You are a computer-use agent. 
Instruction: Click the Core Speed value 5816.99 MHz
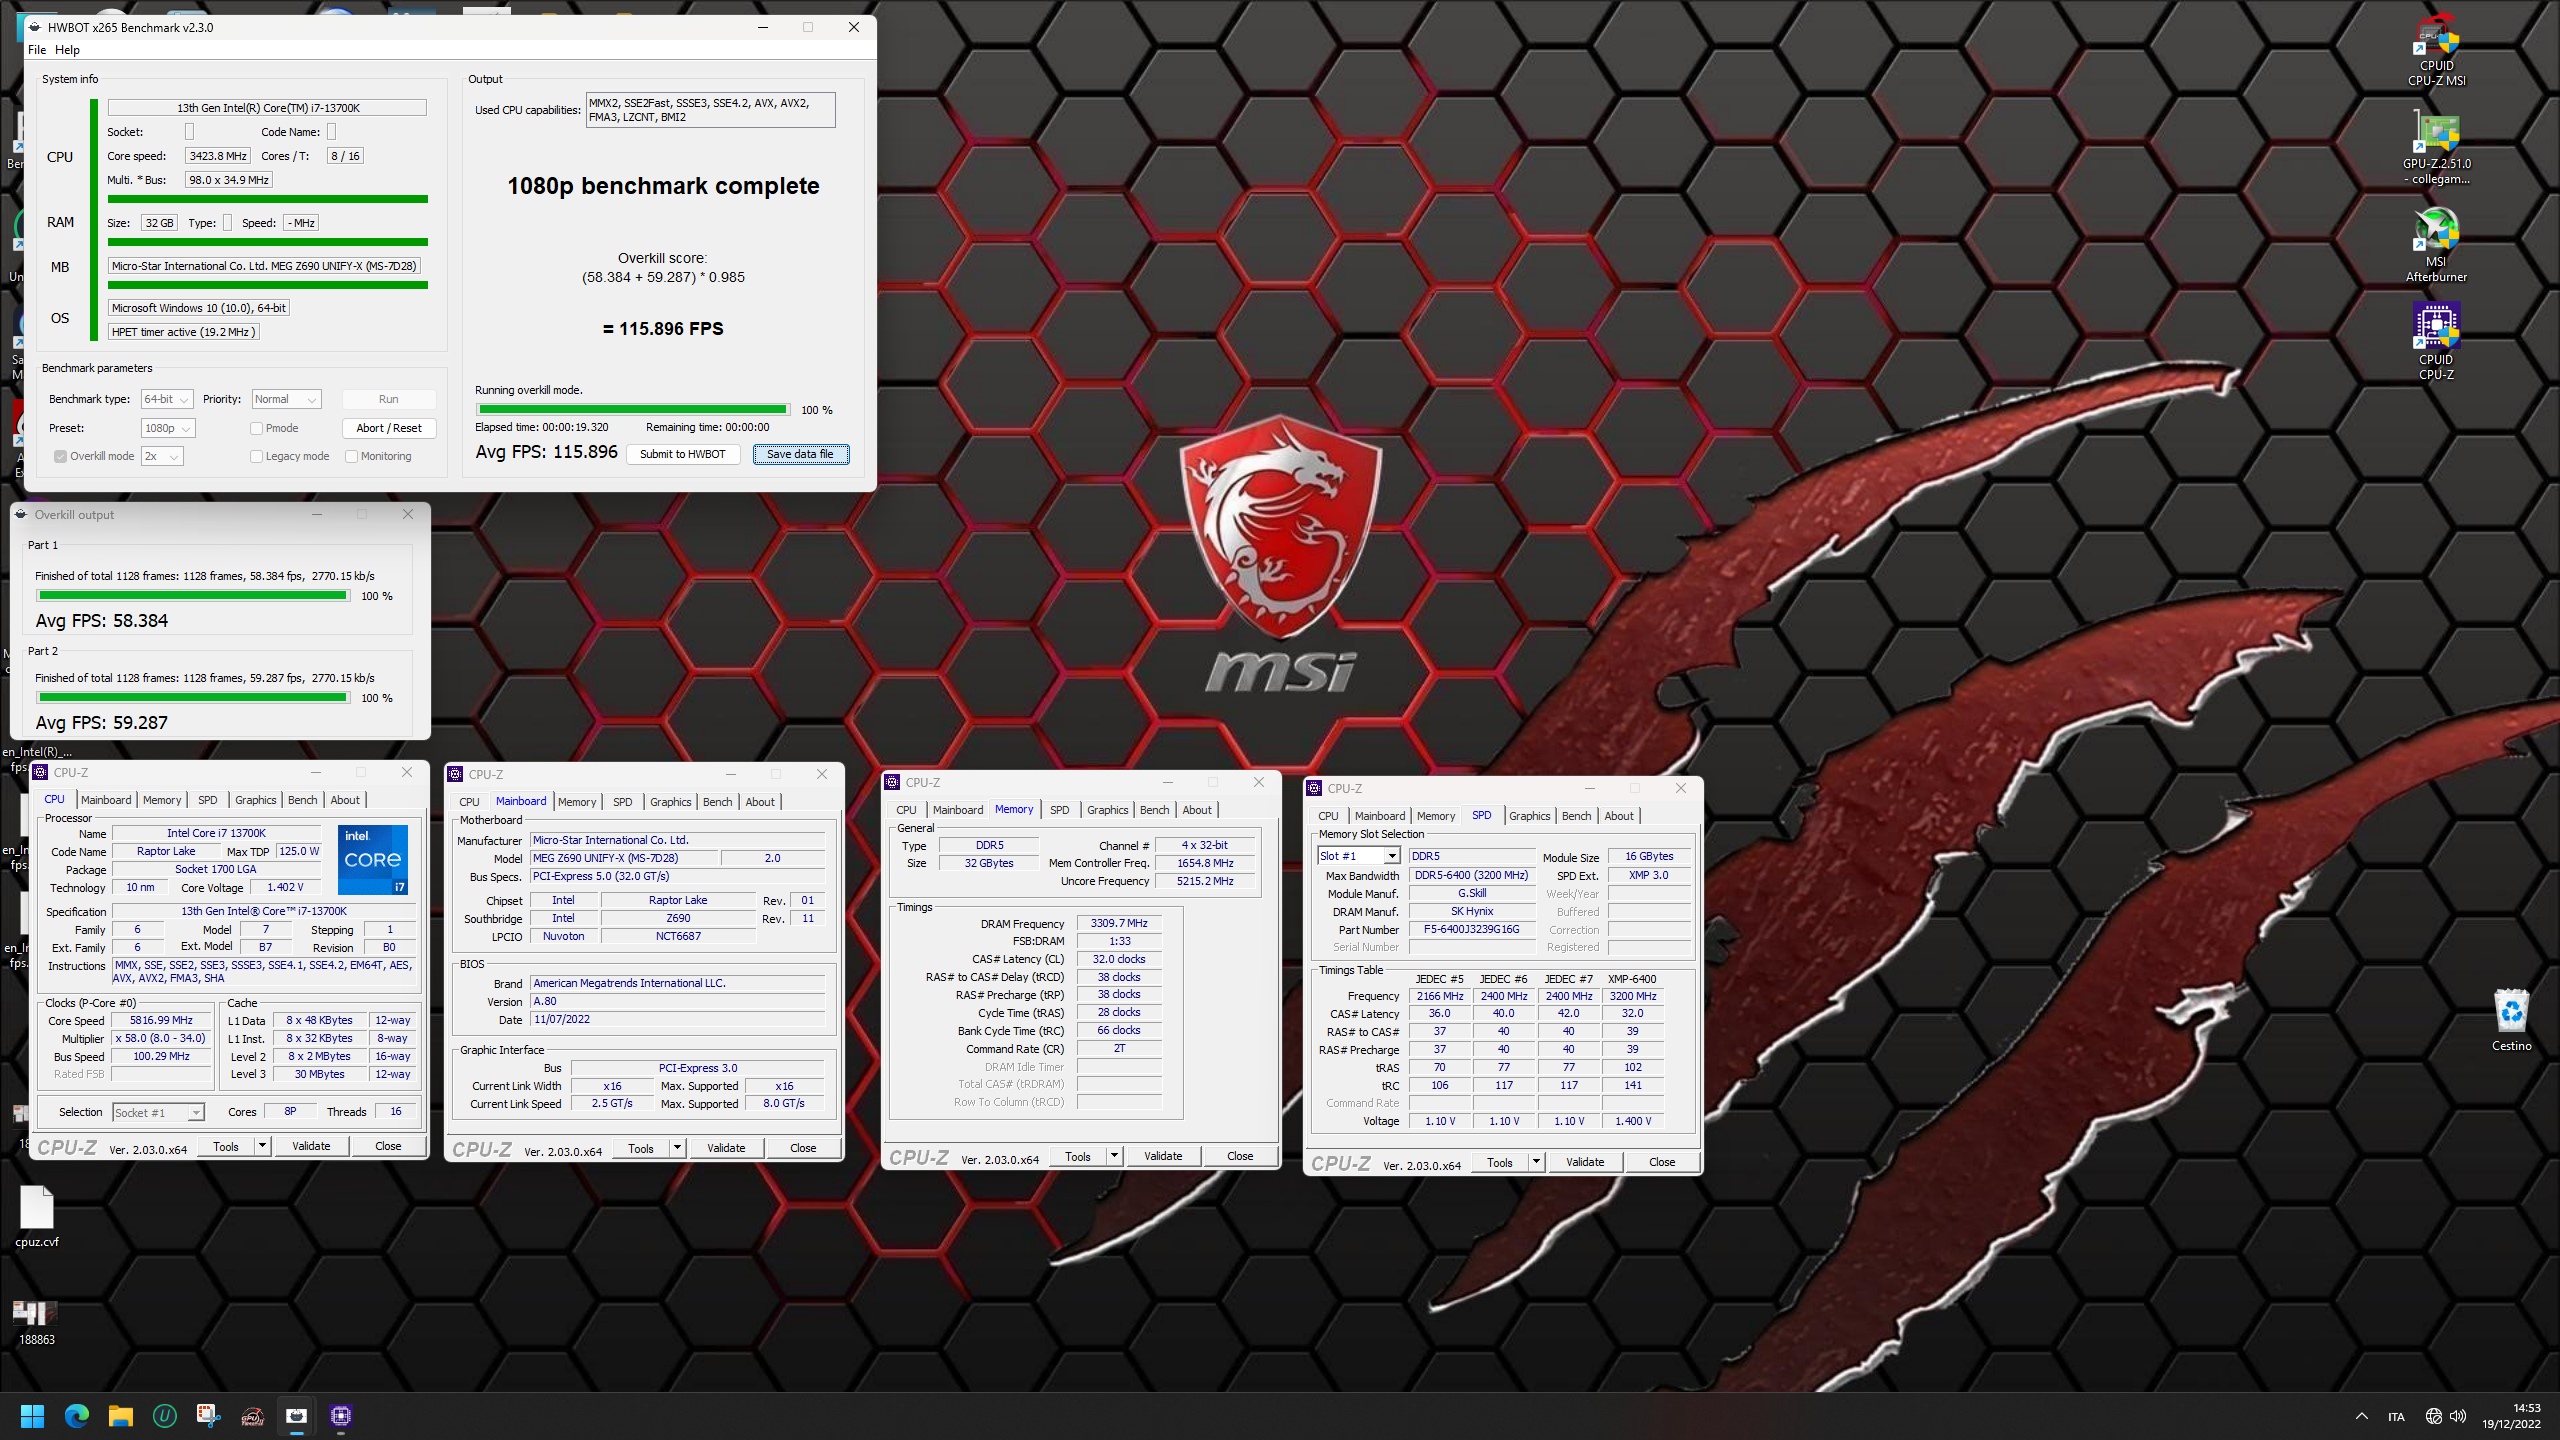(x=161, y=1021)
